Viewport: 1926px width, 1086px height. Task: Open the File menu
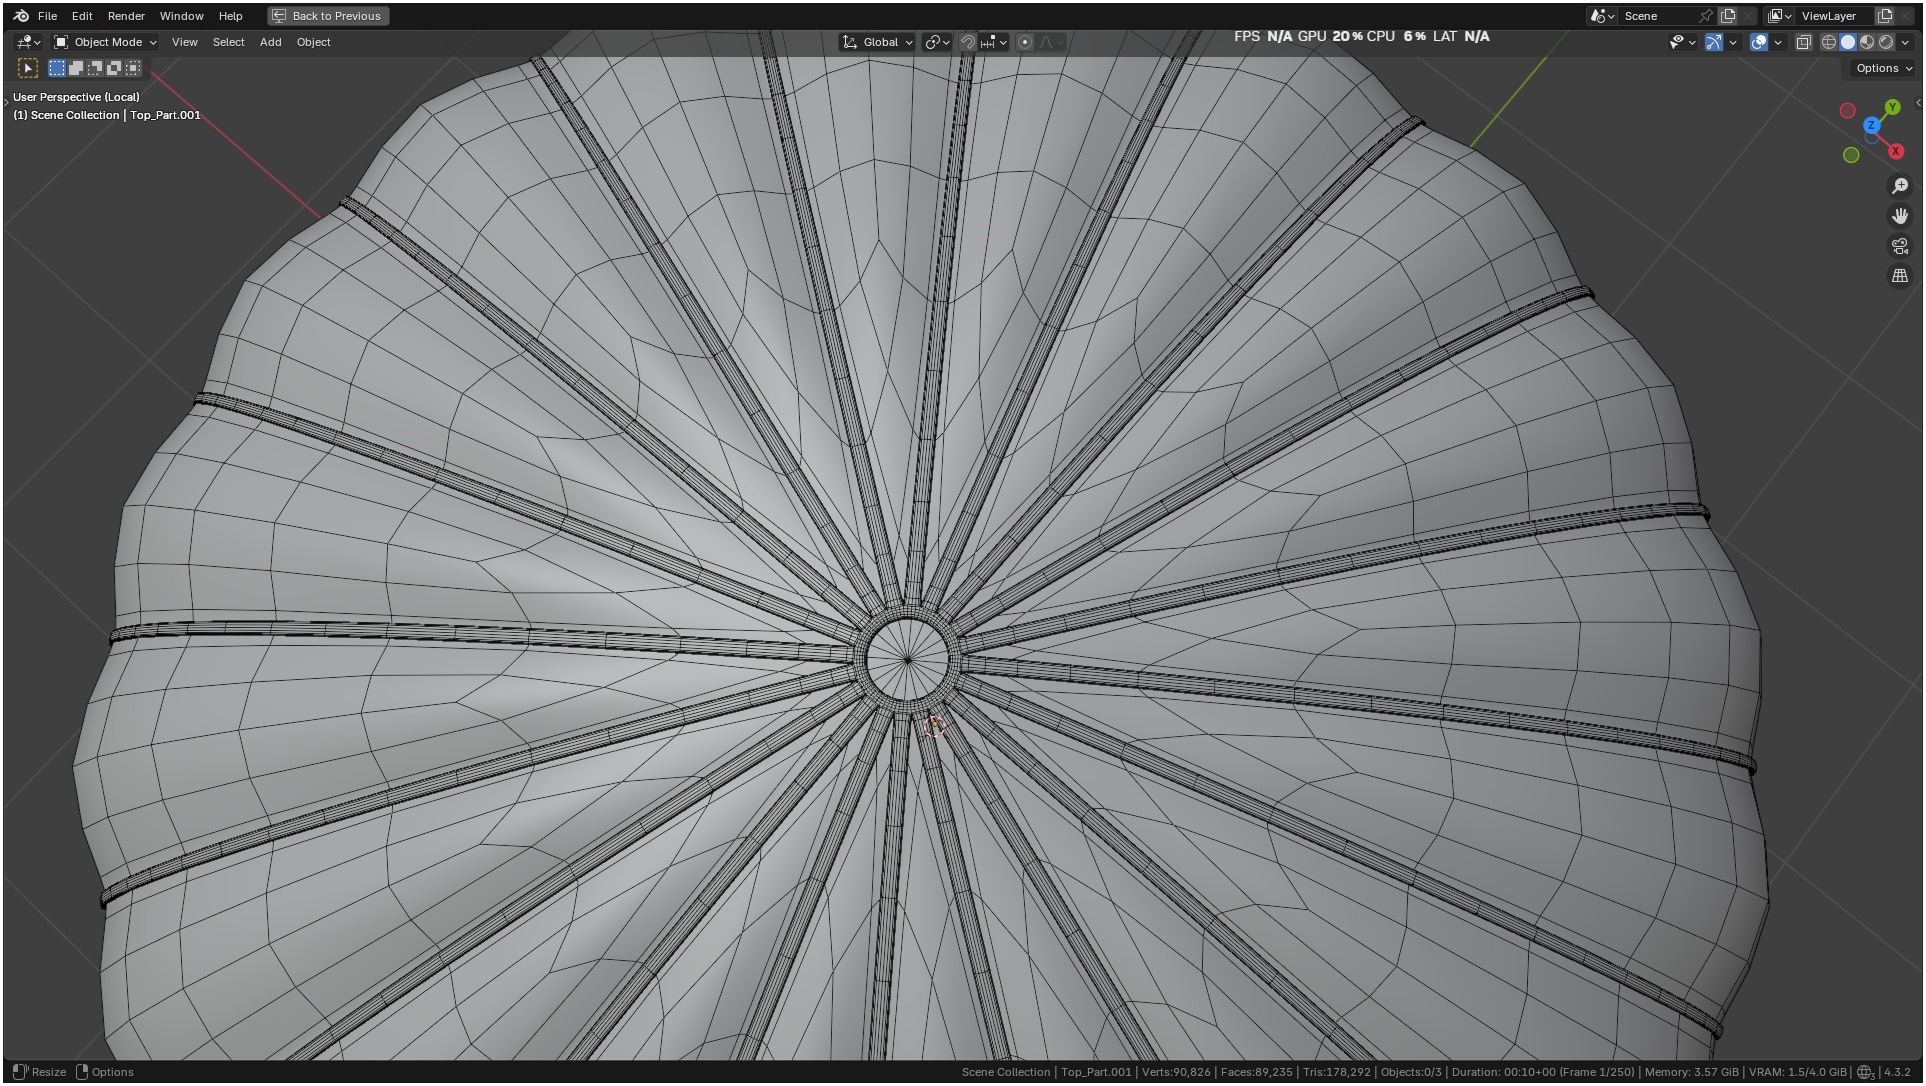point(47,16)
